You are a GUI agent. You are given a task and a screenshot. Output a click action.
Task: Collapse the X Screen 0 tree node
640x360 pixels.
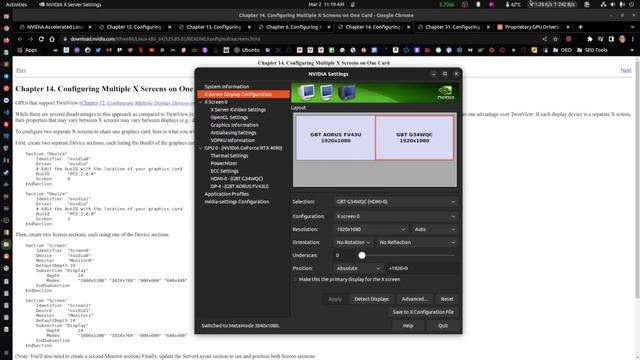pos(201,102)
